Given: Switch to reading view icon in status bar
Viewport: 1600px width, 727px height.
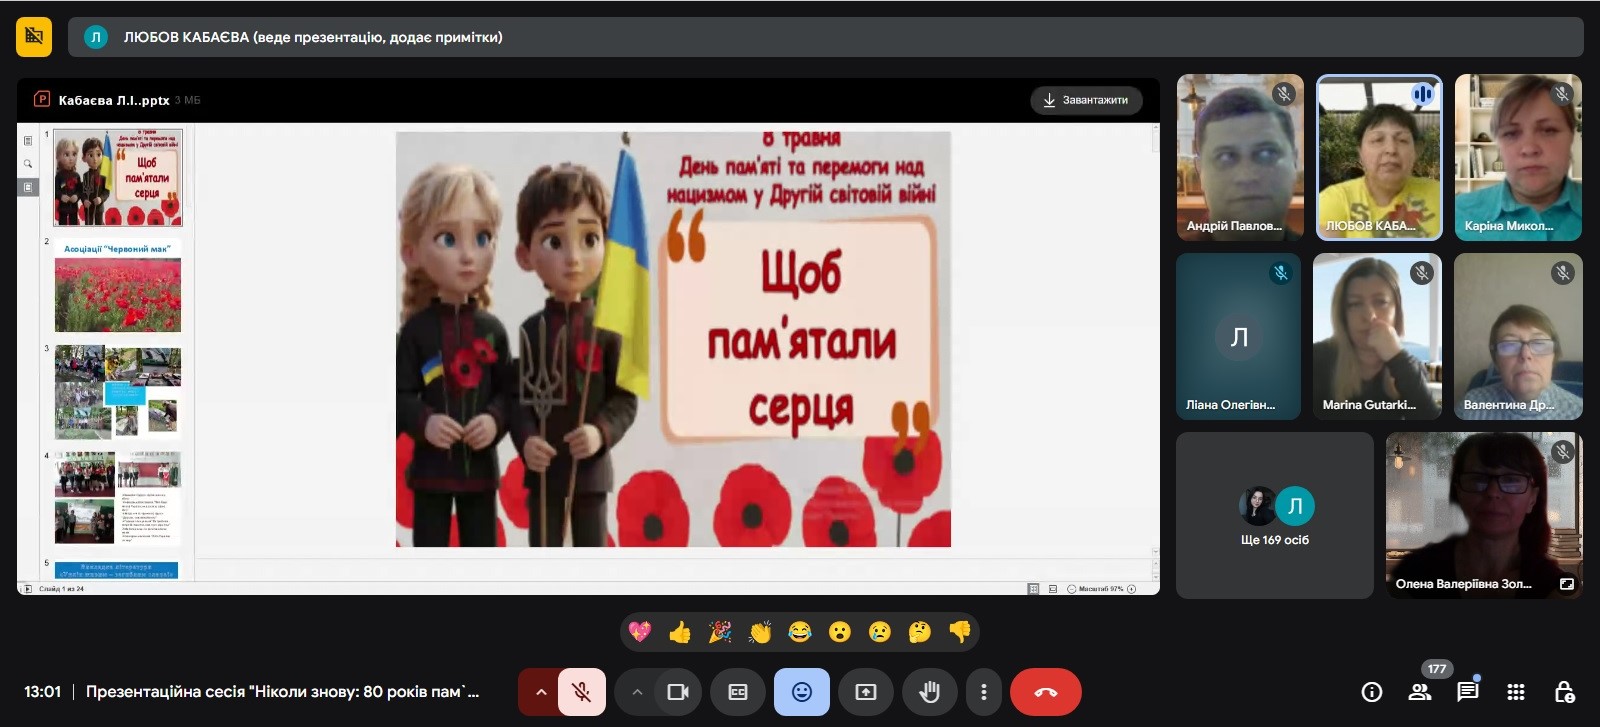Looking at the screenshot, I should (x=1053, y=589).
